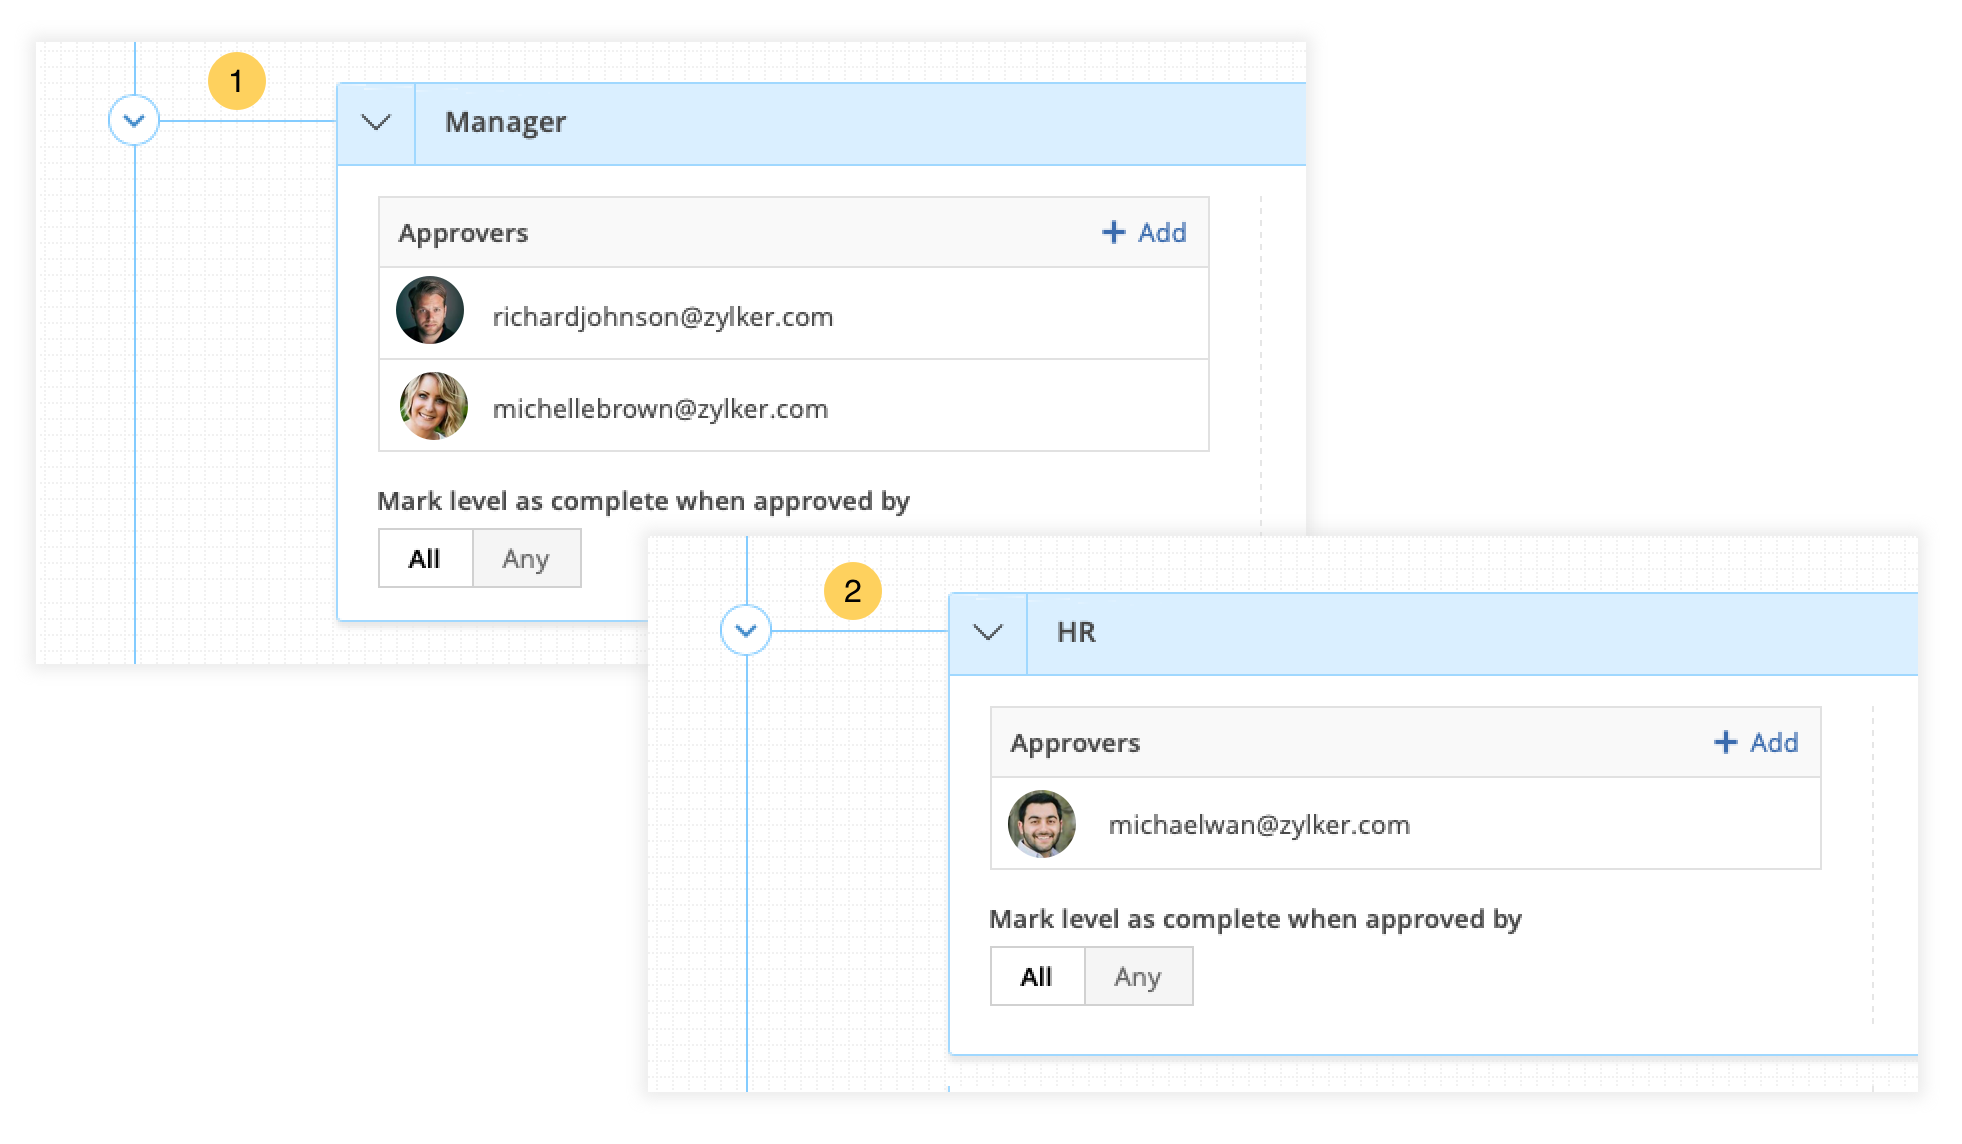Select Any in Manager level completion option
Image resolution: width=1962 pixels, height=1144 pixels.
point(526,559)
